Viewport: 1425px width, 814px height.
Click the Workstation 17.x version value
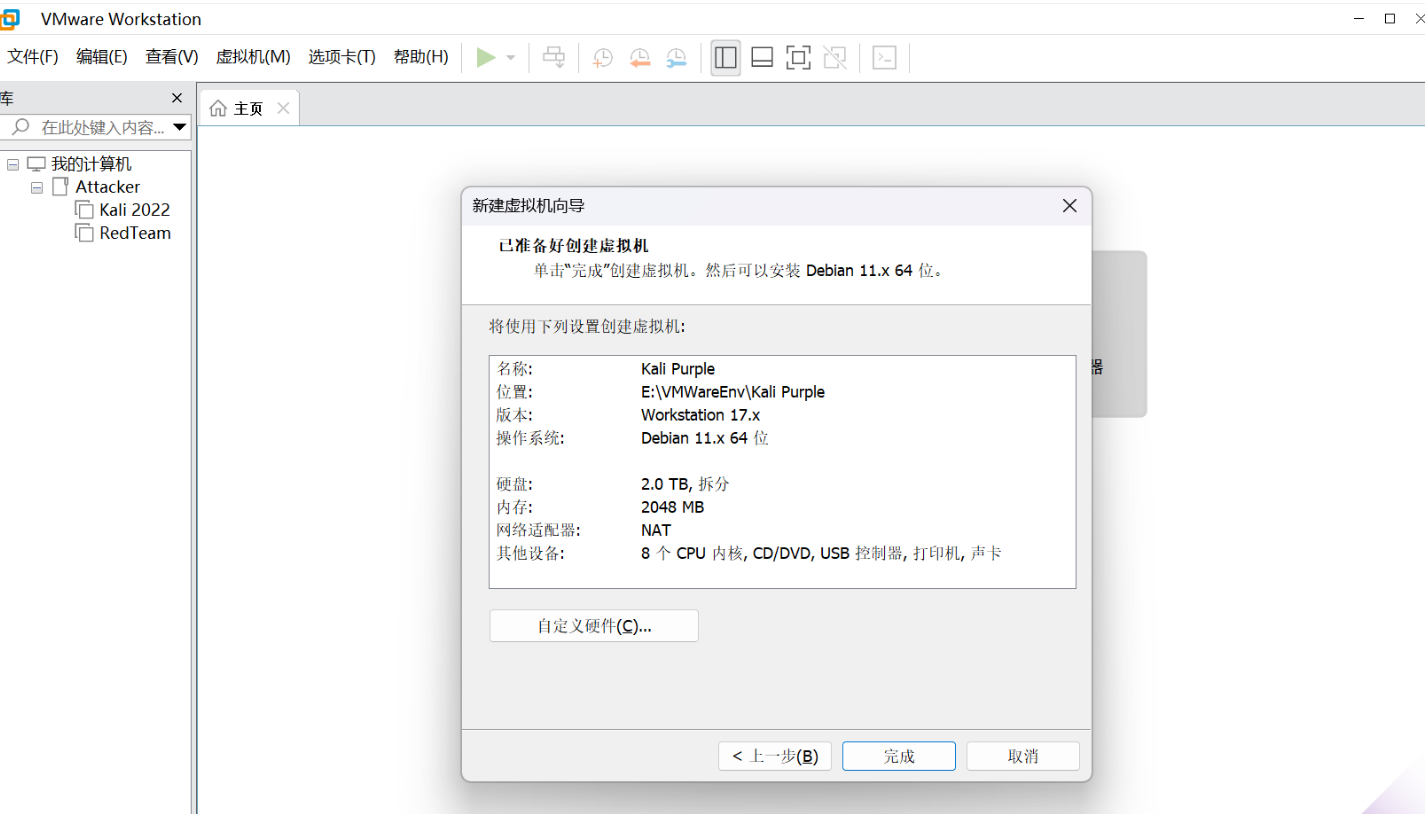coord(700,415)
